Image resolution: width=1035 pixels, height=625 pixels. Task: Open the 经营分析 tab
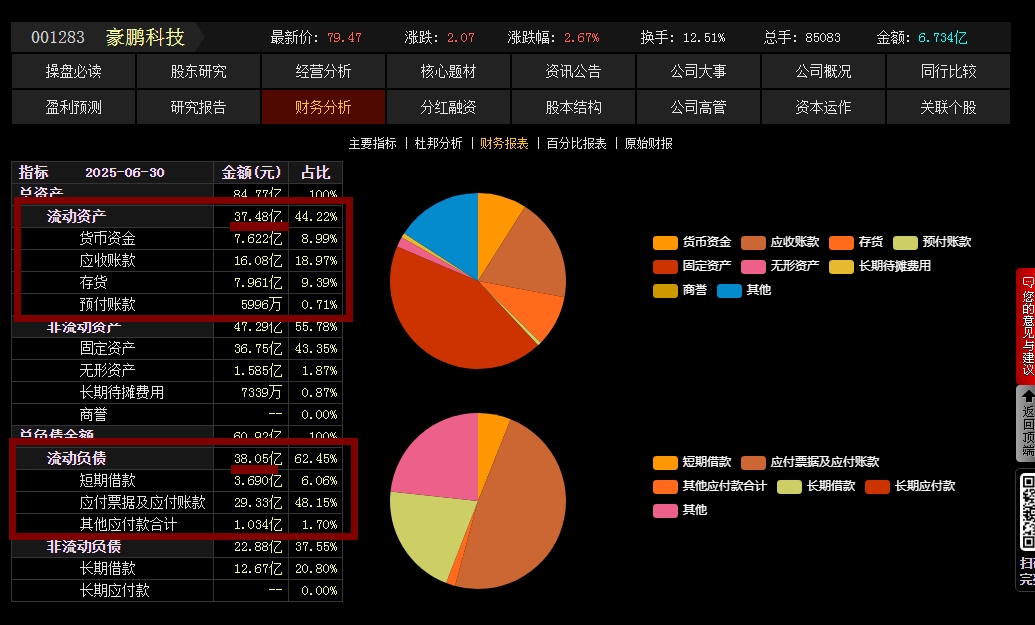323,71
